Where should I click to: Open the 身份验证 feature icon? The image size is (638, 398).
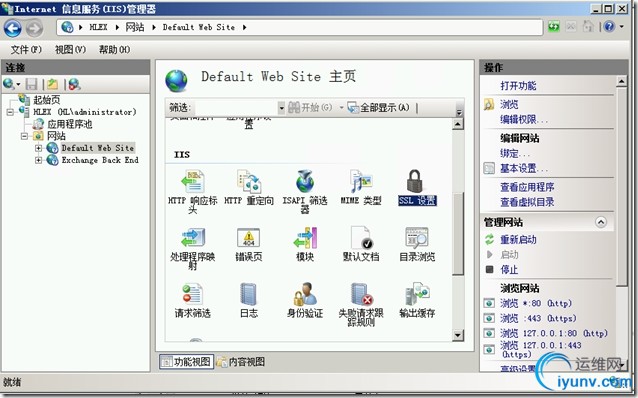coord(305,294)
